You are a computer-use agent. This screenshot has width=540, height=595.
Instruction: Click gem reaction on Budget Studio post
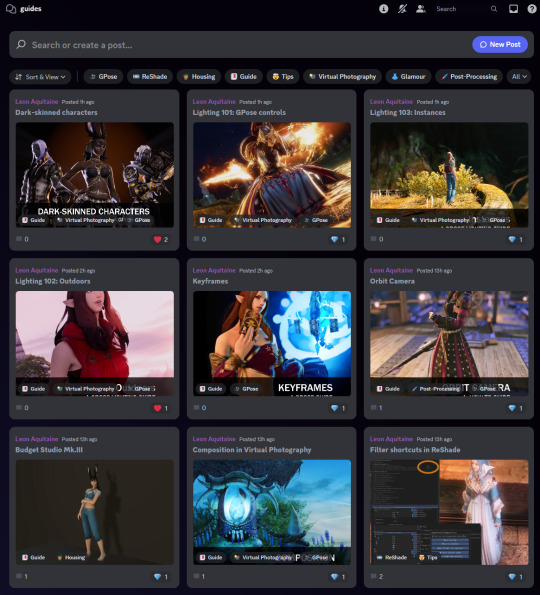pos(161,577)
